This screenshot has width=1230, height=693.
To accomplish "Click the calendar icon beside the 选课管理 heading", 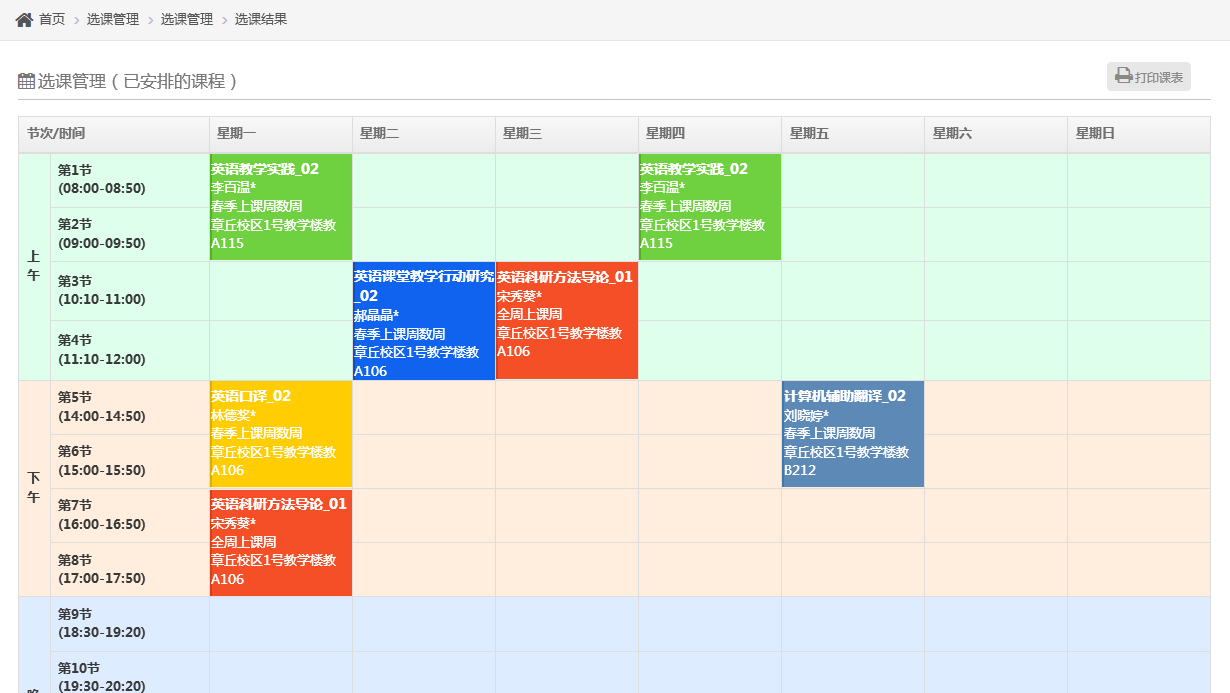I will (x=27, y=81).
